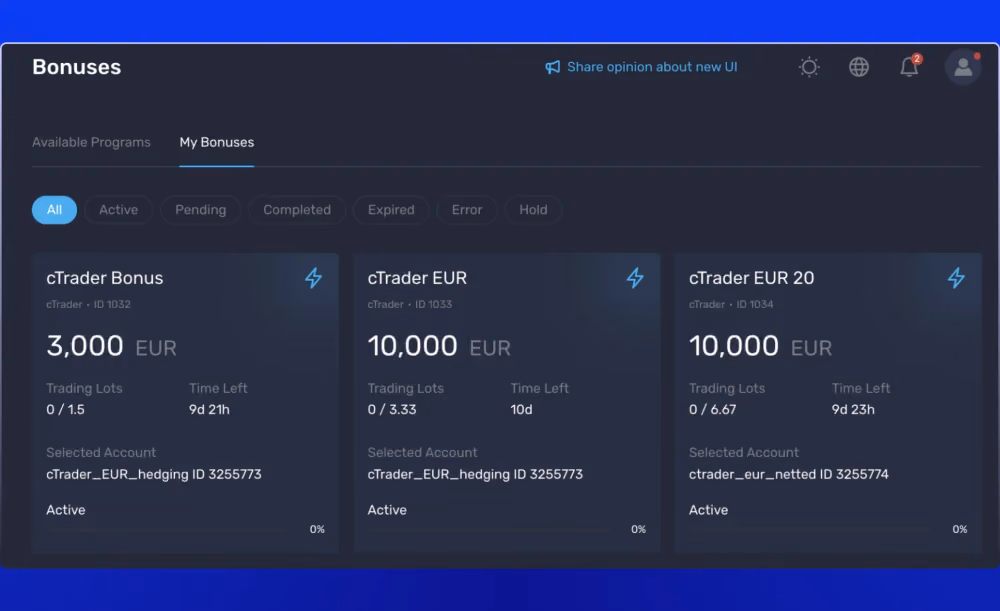Click lightning icon on cTrader EUR card
Image resolution: width=1000 pixels, height=611 pixels.
point(635,278)
